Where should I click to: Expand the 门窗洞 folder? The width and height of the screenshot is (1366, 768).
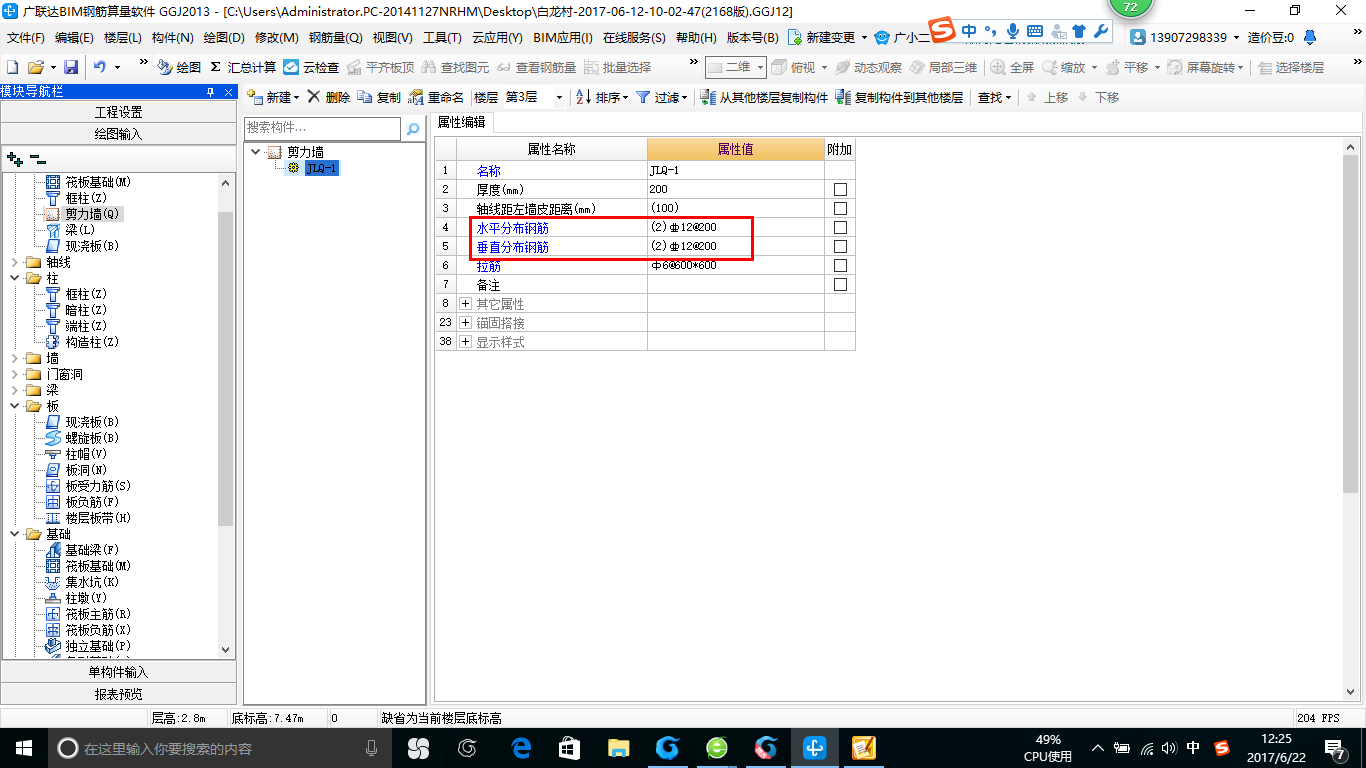(15, 374)
